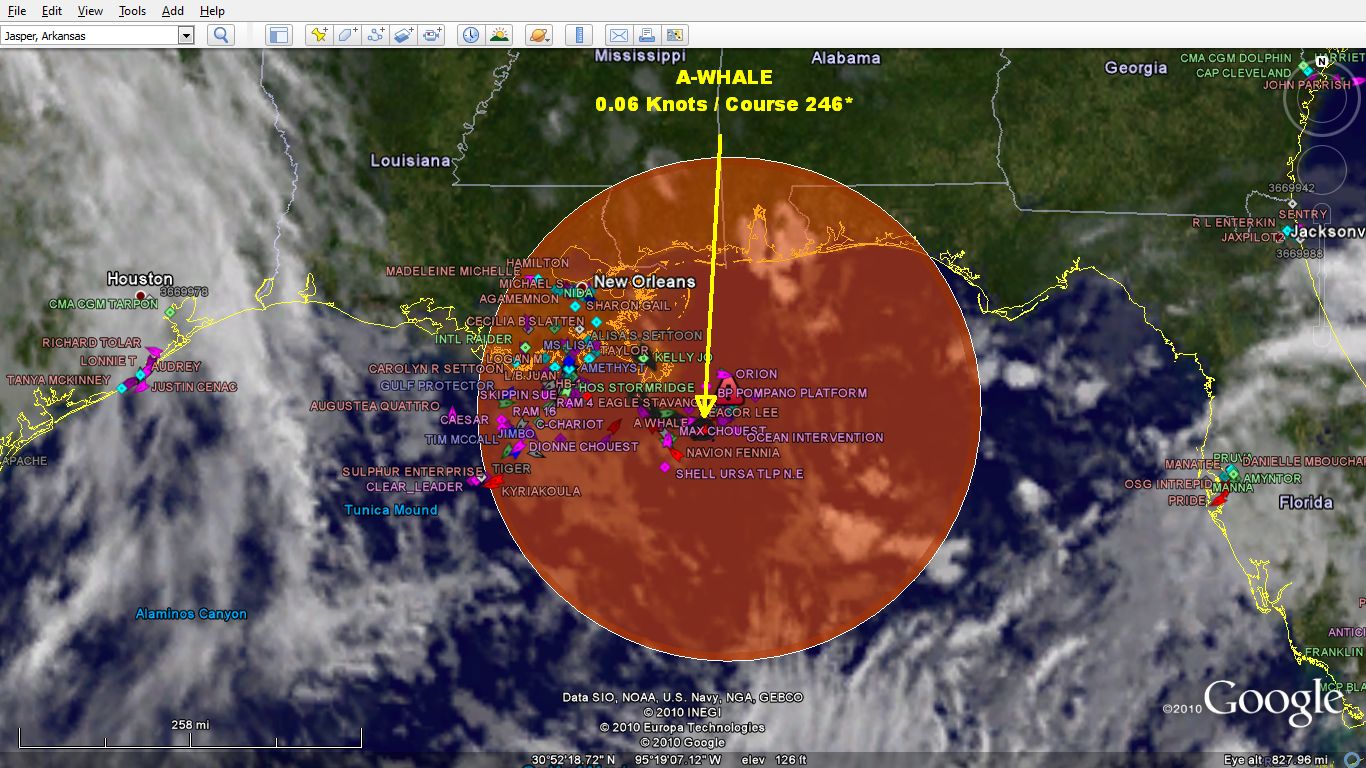Open the Add menu

click(x=173, y=11)
